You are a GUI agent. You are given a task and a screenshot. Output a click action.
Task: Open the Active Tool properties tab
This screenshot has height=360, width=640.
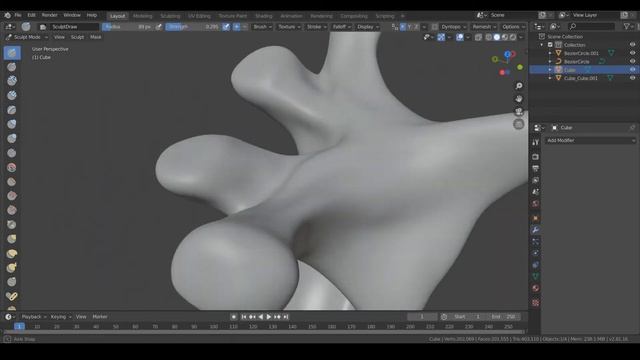pos(536,142)
